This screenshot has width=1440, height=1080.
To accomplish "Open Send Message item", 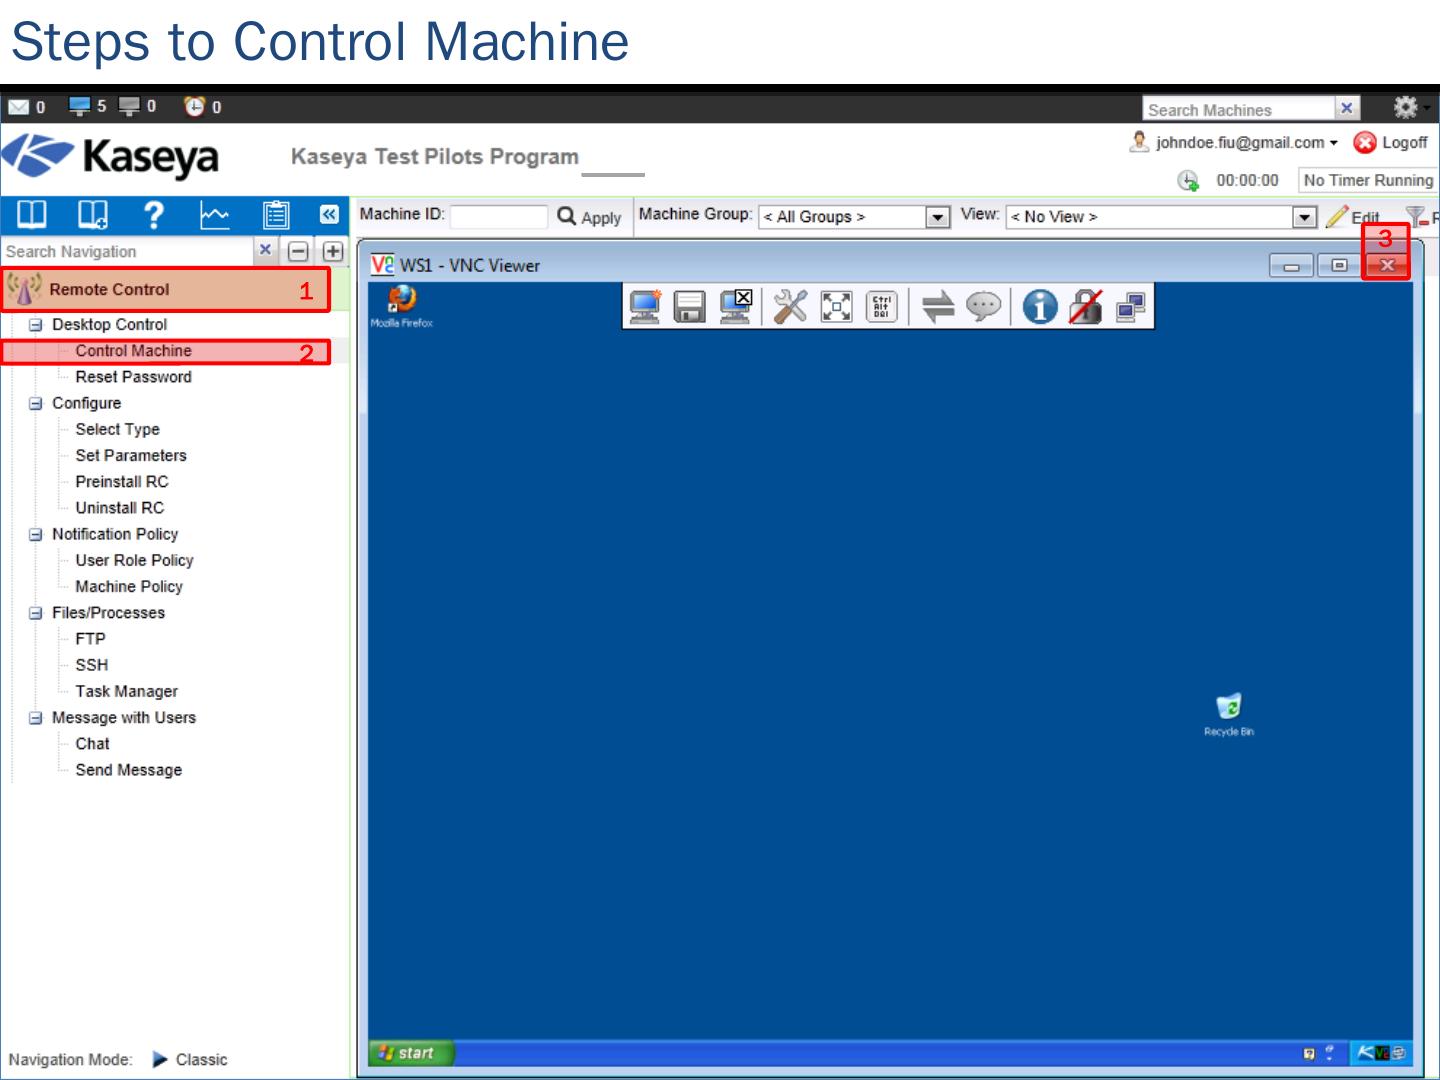I will tap(128, 770).
